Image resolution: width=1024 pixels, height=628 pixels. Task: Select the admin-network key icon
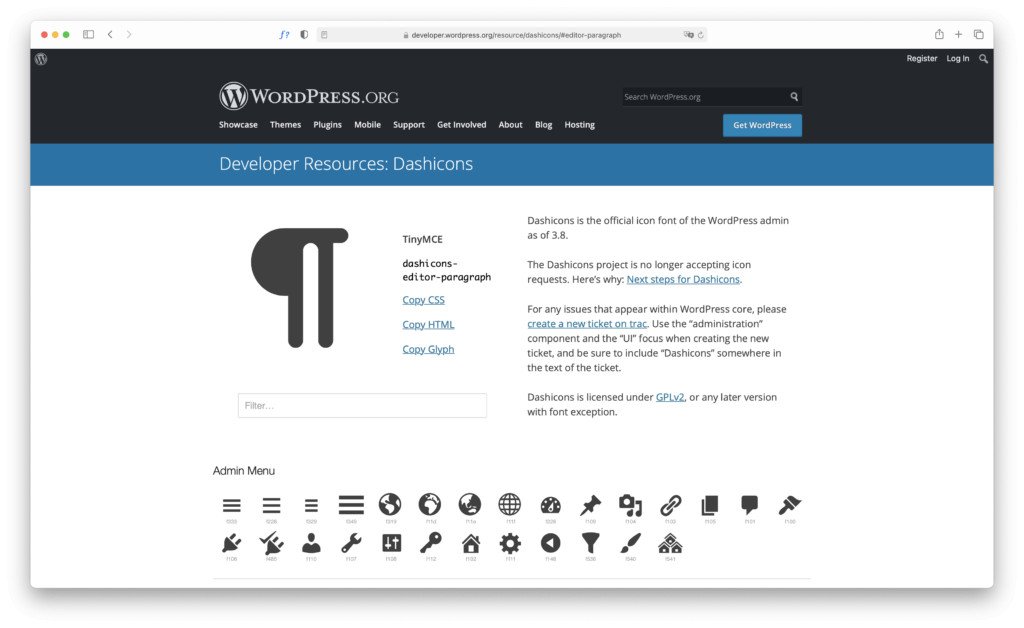pos(430,543)
